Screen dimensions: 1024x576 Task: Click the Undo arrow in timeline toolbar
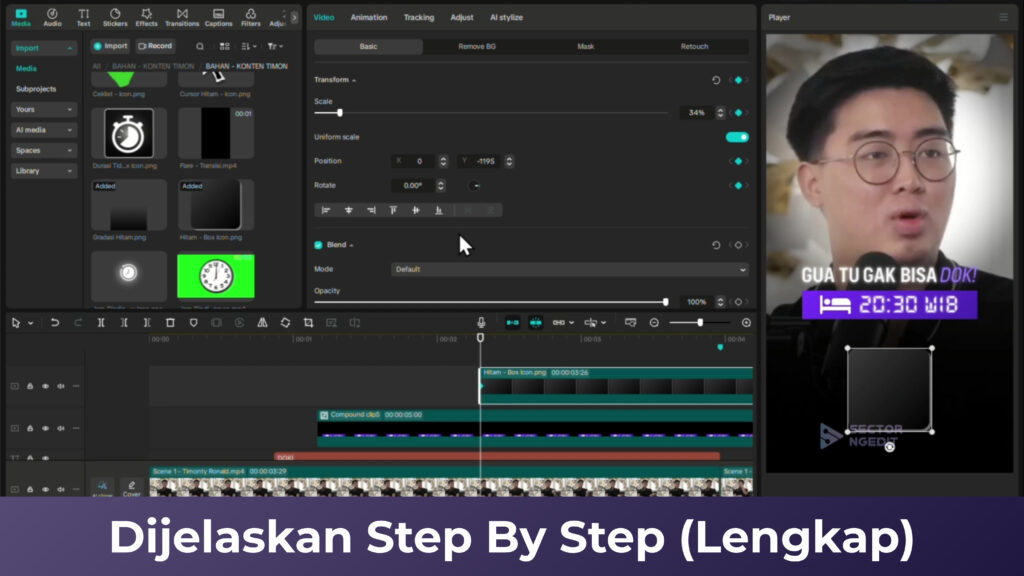(55, 323)
